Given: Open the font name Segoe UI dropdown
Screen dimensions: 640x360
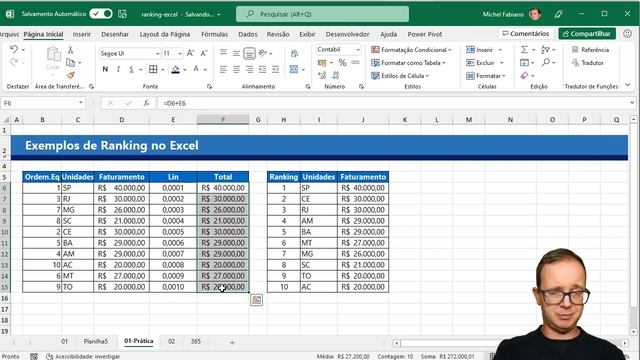Looking at the screenshot, I should pyautogui.click(x=157, y=54).
